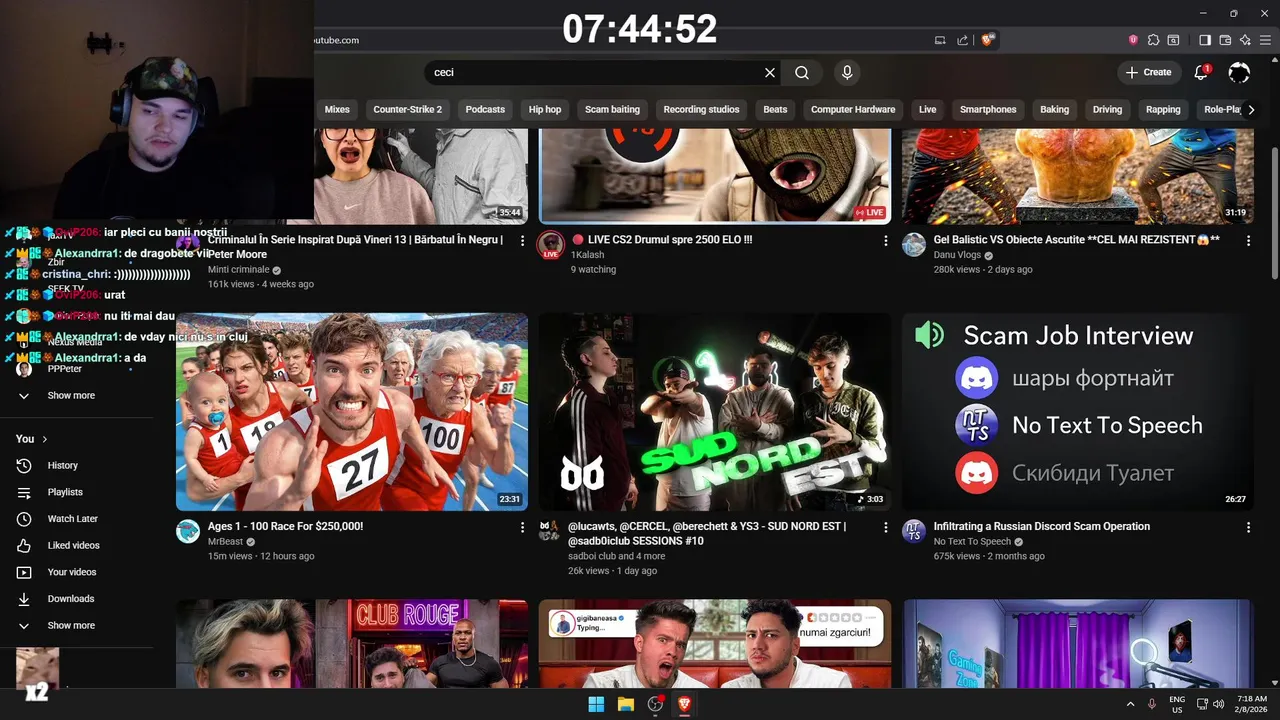Click the 1Kalash live channel avatar
Viewport: 1280px width, 720px height.
pos(550,245)
